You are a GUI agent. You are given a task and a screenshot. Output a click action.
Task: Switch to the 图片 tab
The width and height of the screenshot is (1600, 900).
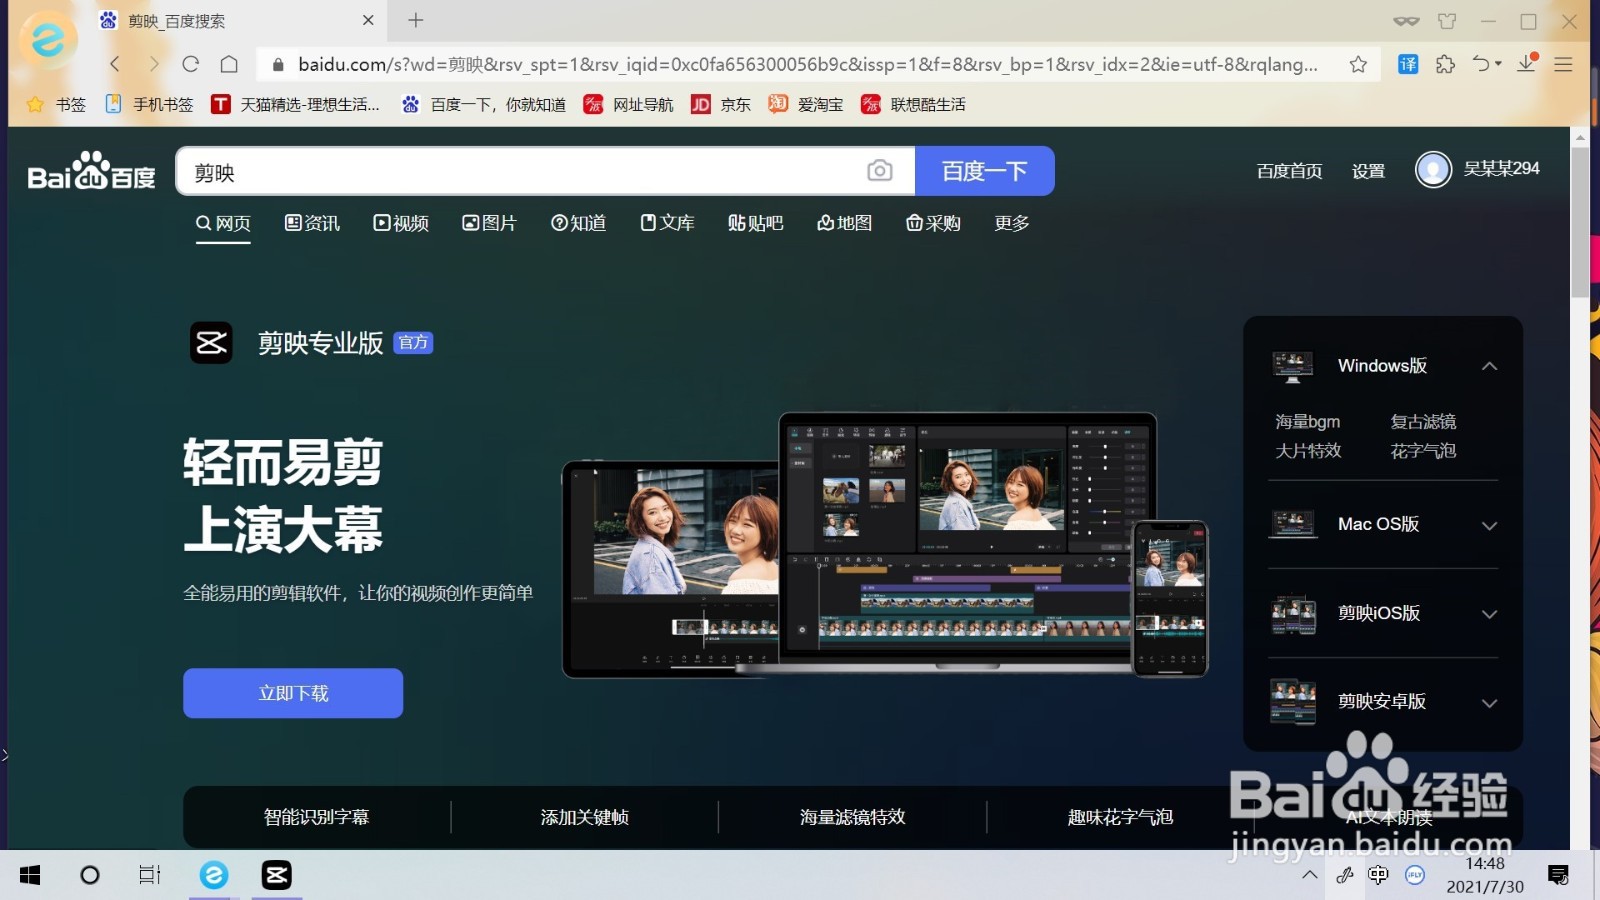(x=490, y=223)
